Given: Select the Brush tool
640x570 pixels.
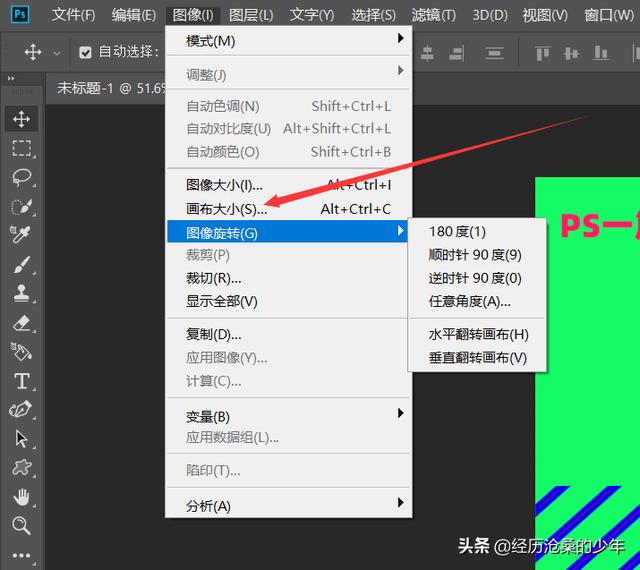Looking at the screenshot, I should pyautogui.click(x=21, y=265).
